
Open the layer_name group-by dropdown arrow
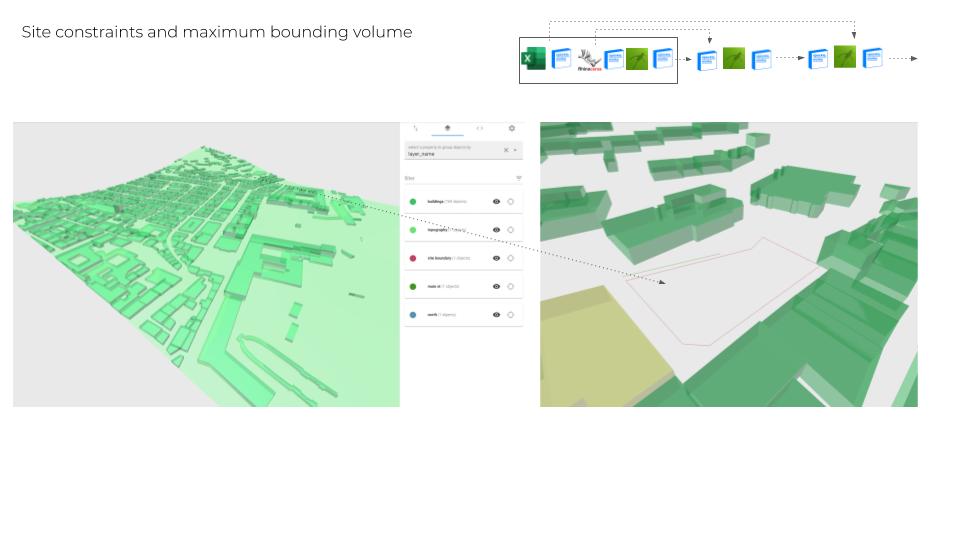pyautogui.click(x=515, y=150)
